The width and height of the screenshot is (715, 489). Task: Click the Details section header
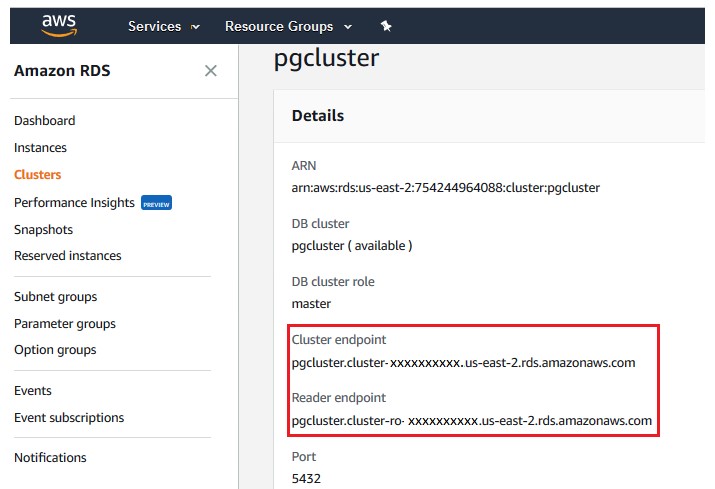tap(318, 115)
